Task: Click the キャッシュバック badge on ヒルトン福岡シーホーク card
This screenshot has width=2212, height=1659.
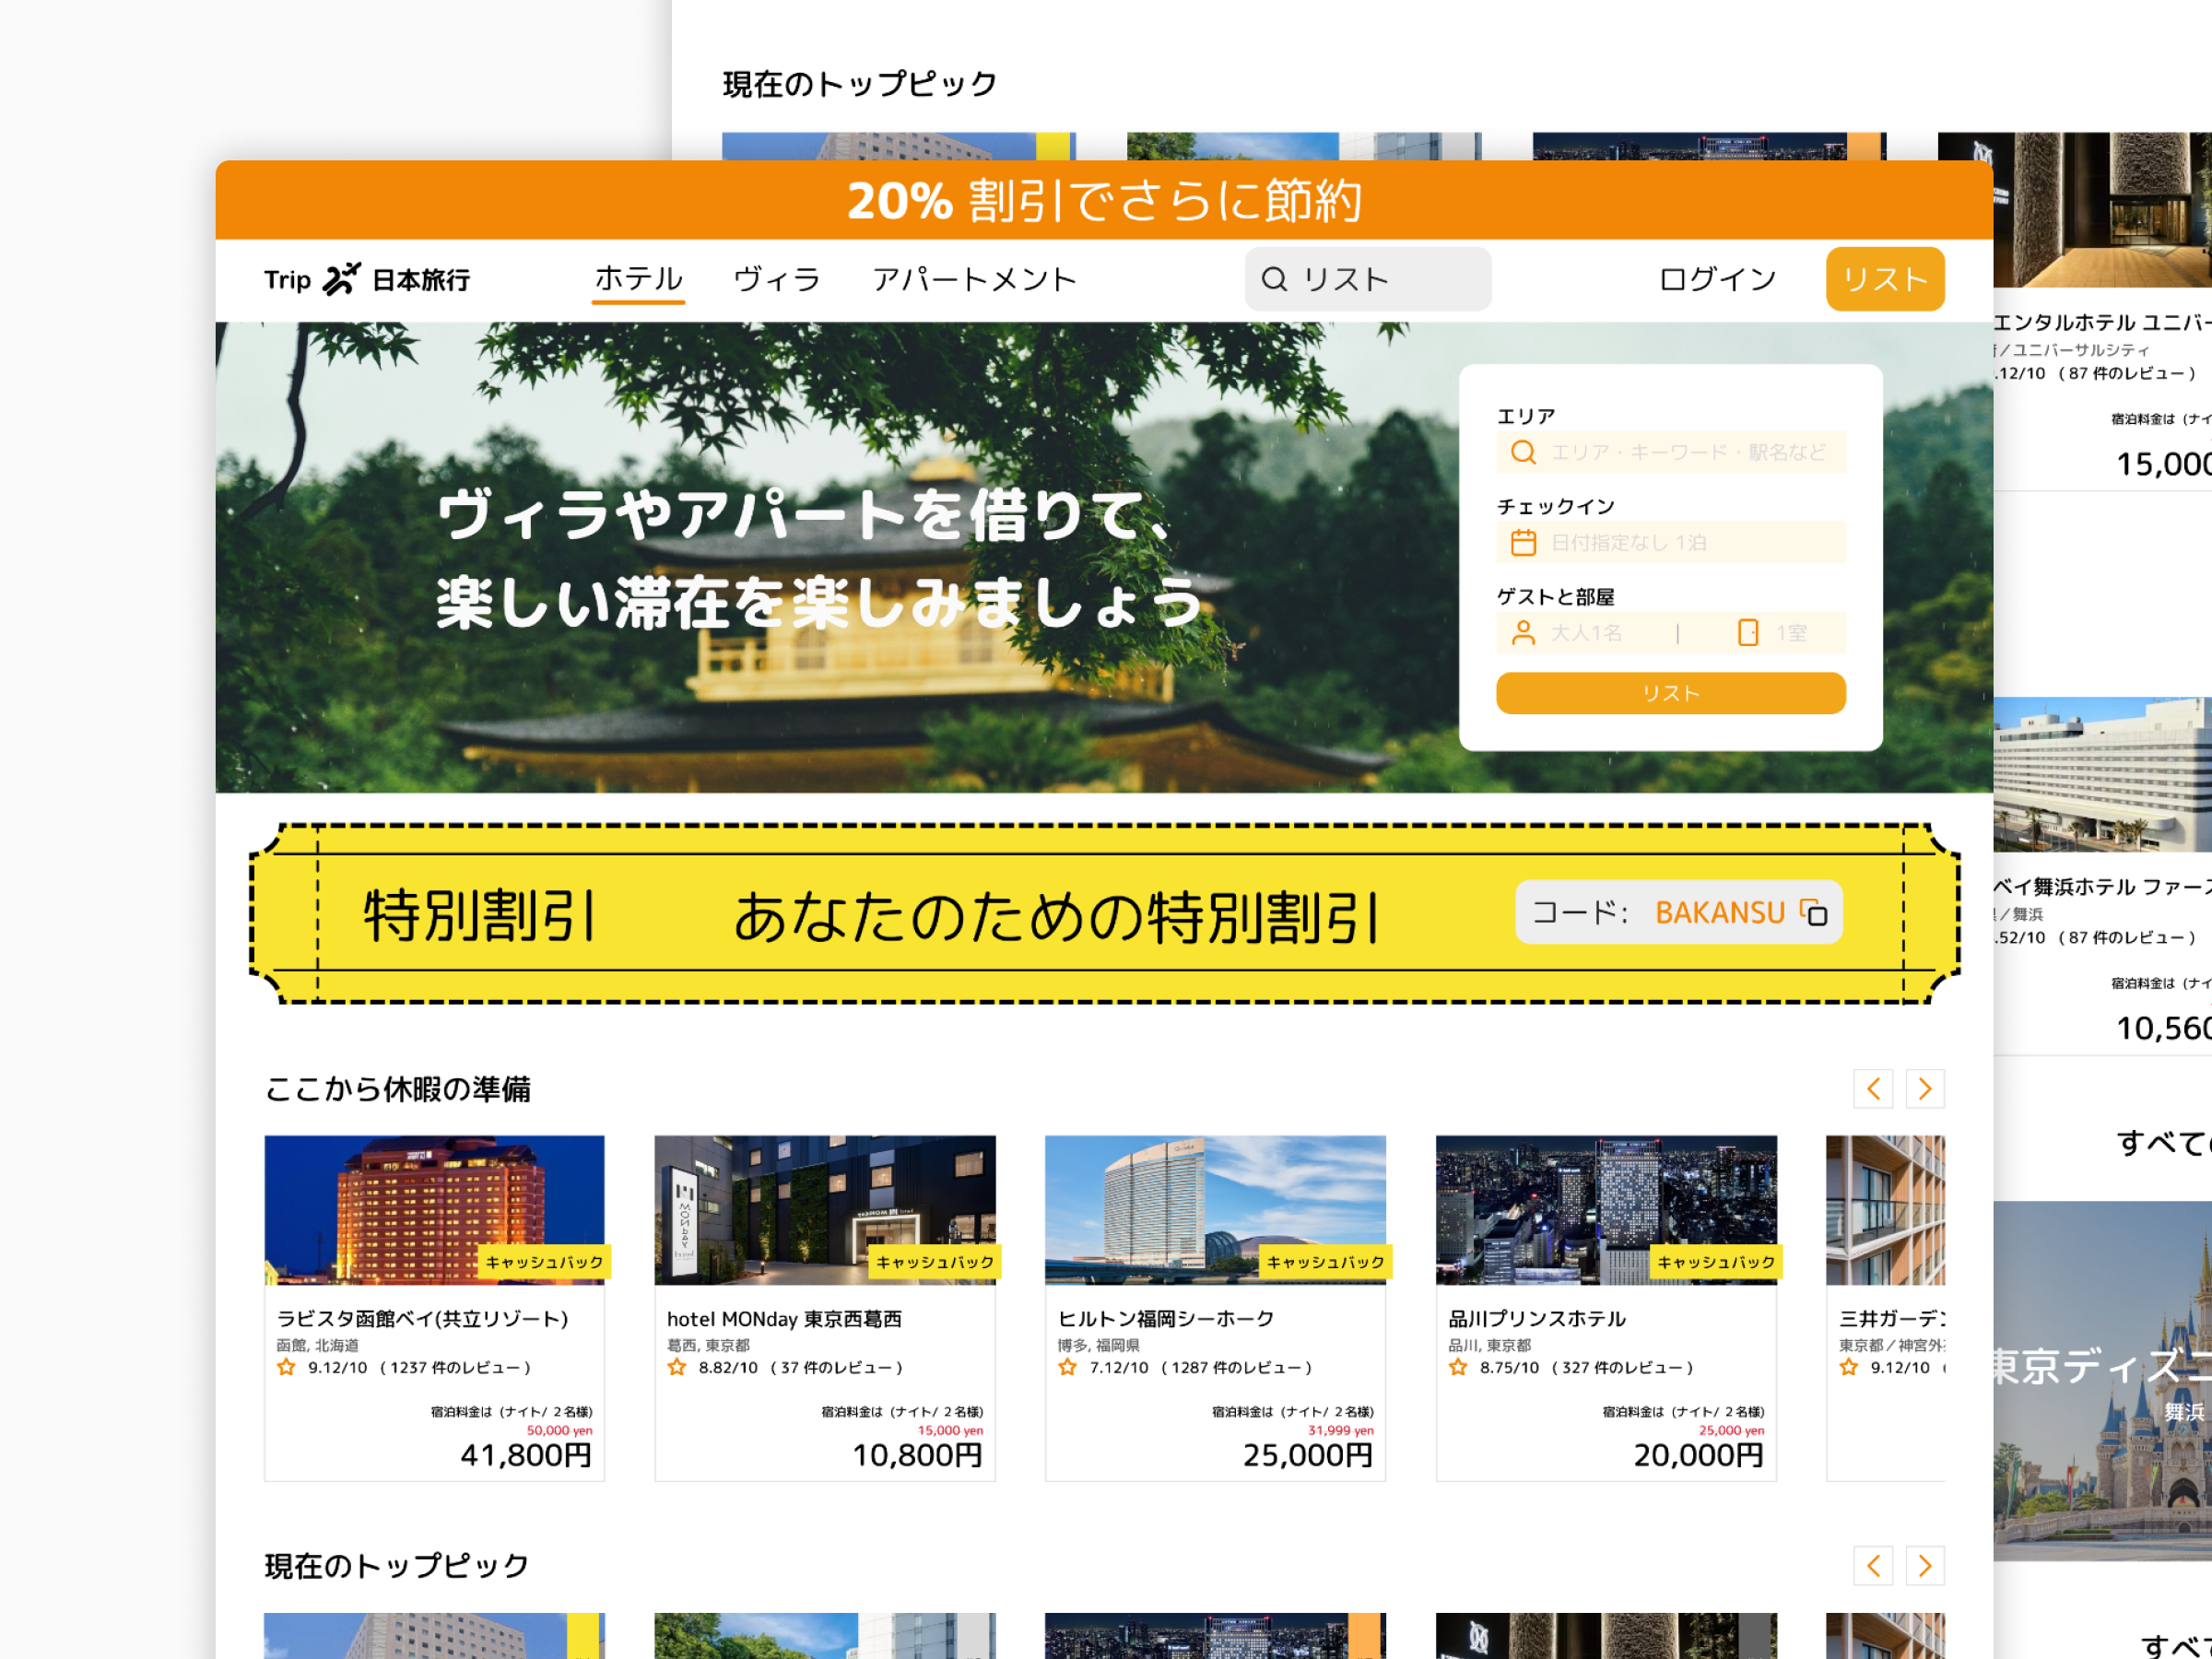Action: (1326, 1263)
